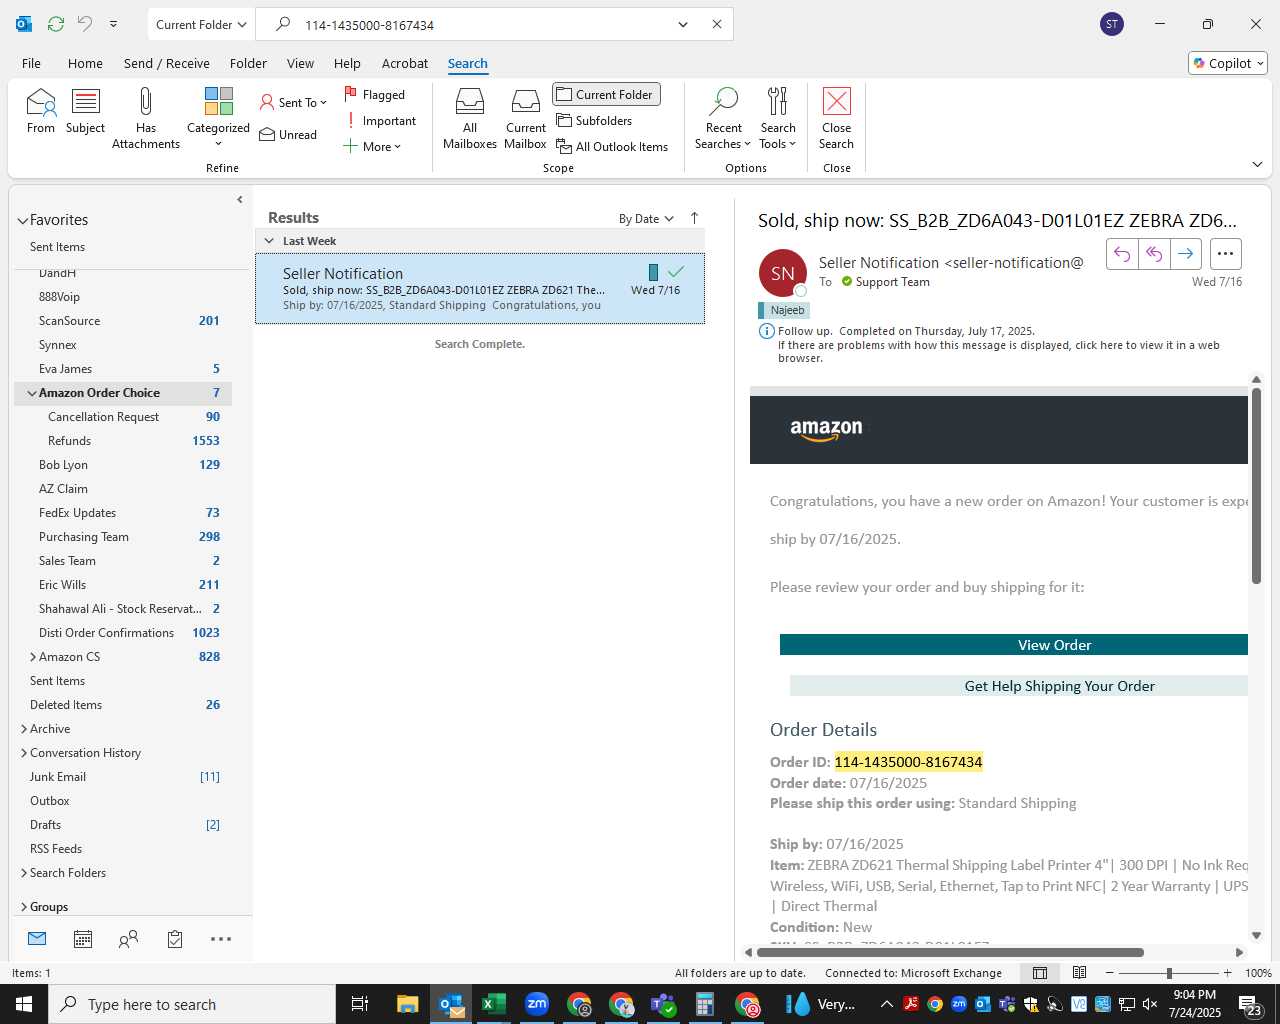Open the Acrobat tab
The image size is (1280, 1024).
coord(405,63)
